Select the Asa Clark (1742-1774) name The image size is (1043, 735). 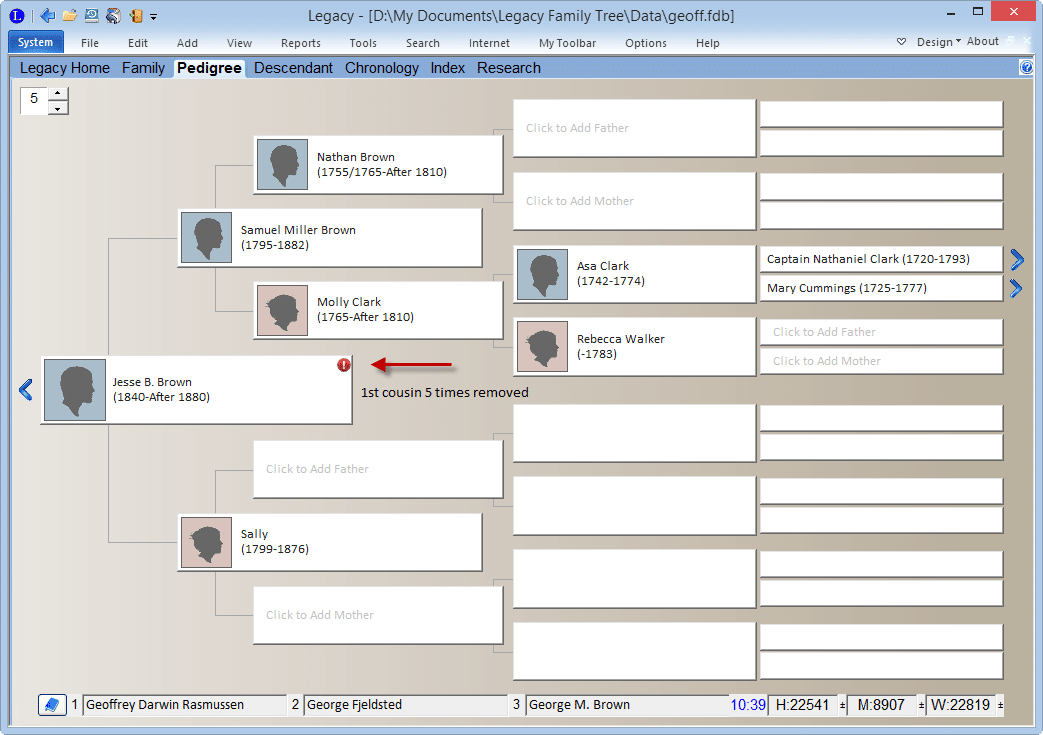pyautogui.click(x=611, y=273)
